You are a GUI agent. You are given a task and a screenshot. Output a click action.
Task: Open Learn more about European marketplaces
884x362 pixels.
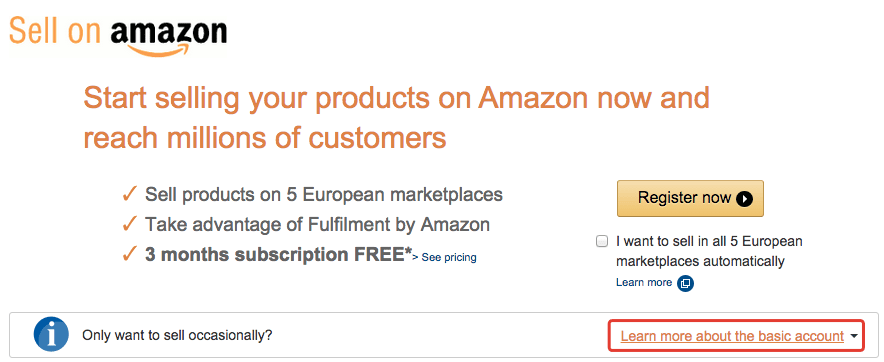tap(644, 282)
